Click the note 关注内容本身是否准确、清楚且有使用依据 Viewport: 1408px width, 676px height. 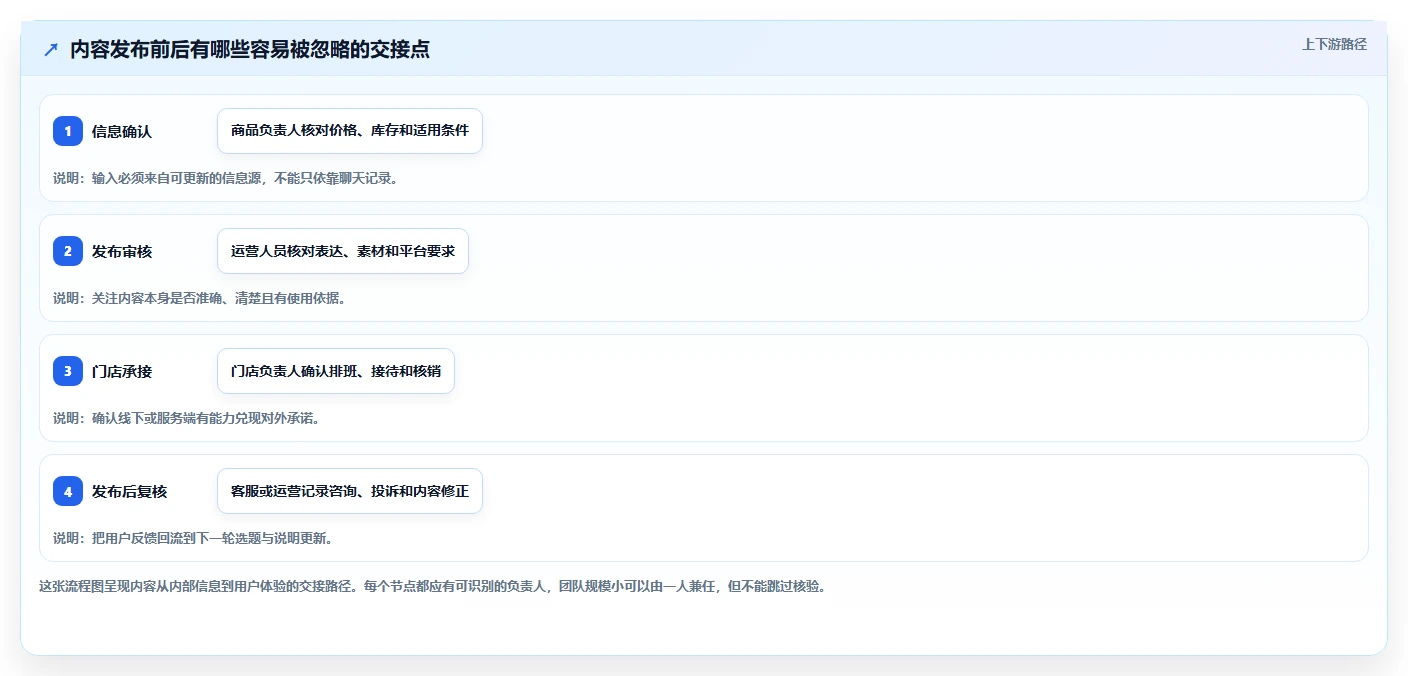[x=199, y=298]
